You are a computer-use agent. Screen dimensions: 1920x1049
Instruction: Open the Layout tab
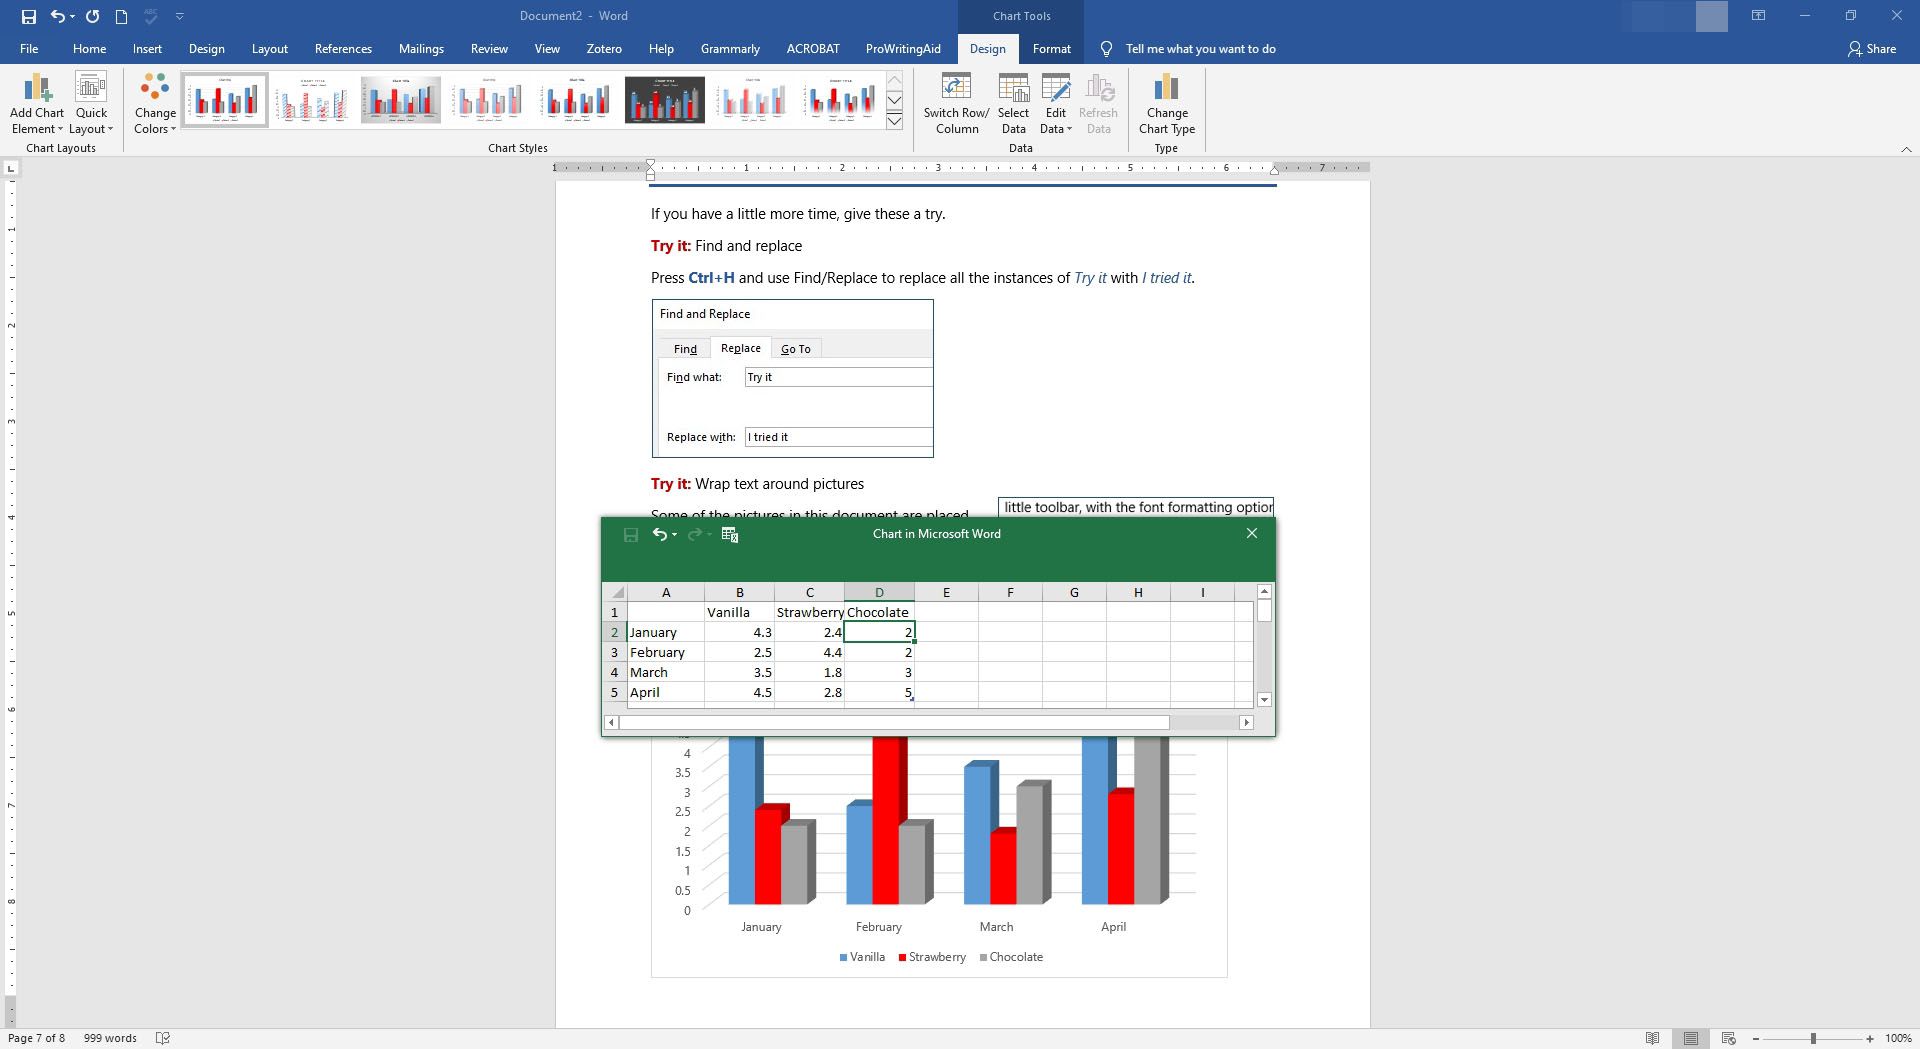tap(269, 48)
